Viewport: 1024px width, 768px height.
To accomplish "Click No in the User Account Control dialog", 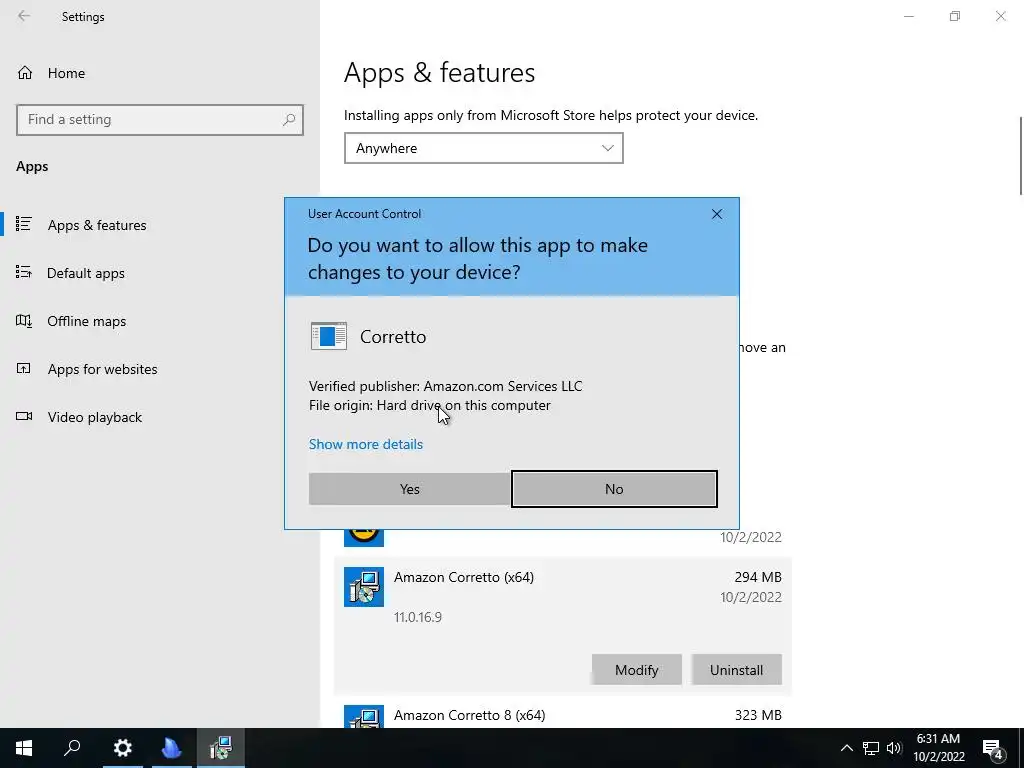I will coord(614,488).
